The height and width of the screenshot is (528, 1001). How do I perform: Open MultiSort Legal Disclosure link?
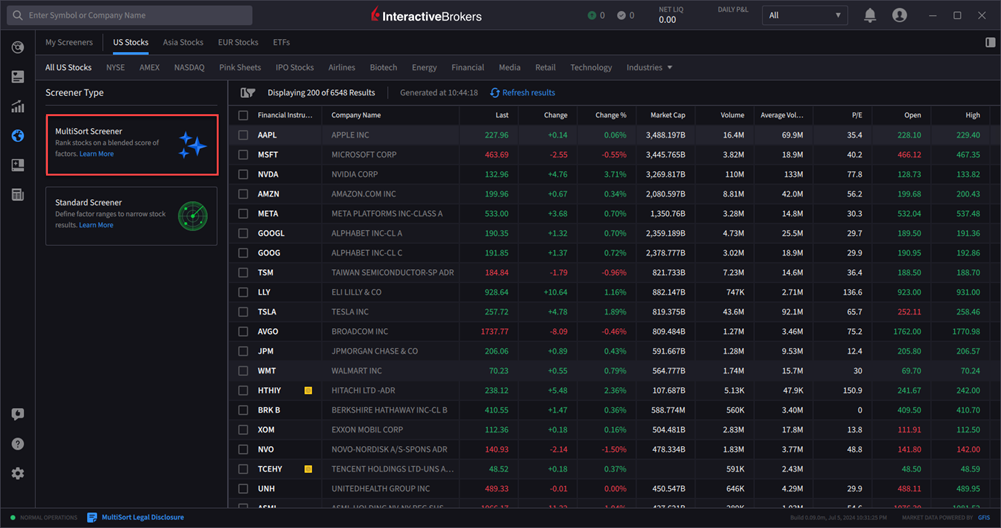(142, 517)
